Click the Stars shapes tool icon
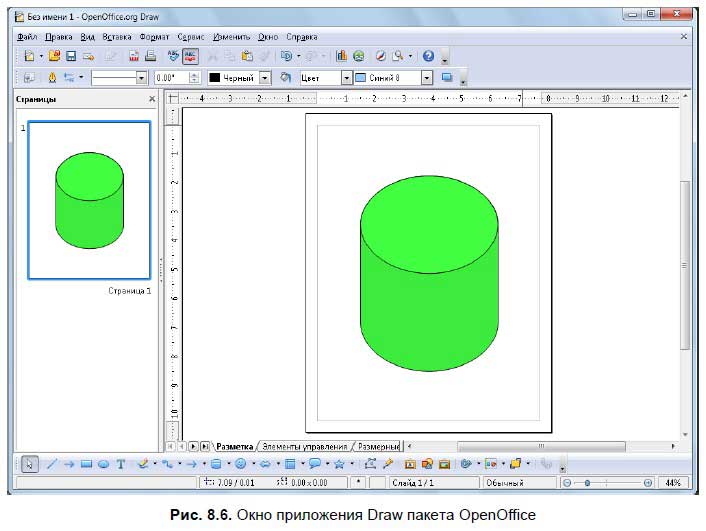This screenshot has height=531, width=706. pos(340,464)
